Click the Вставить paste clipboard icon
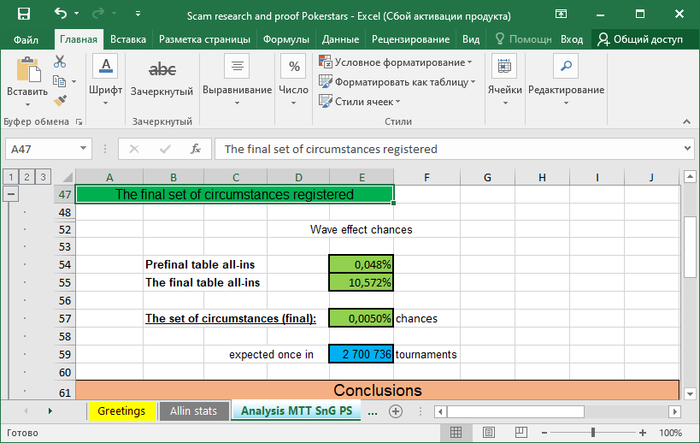This screenshot has height=443, width=700. (28, 70)
